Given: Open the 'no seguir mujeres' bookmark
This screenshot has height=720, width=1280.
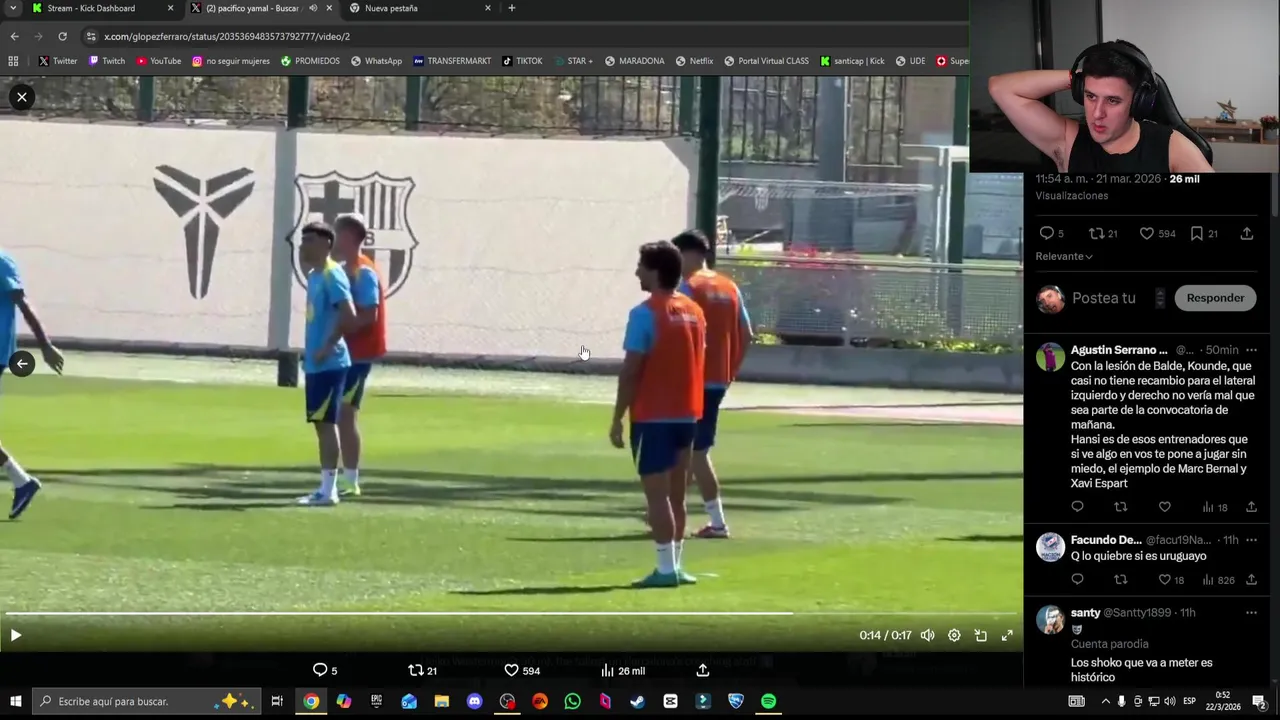Looking at the screenshot, I should [231, 61].
